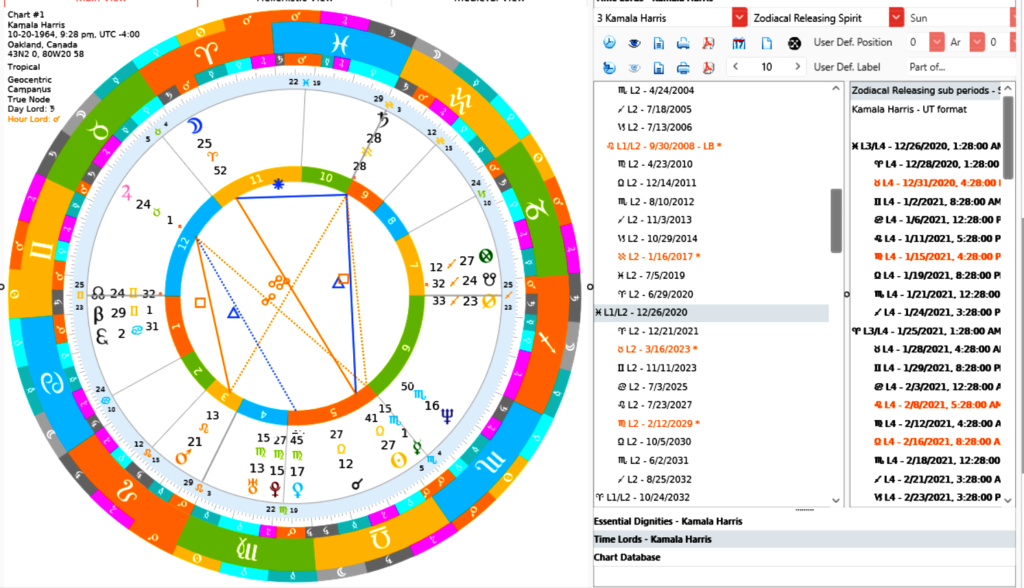Click the Scorpio sign on the outer ring
The image size is (1024, 588).
point(490,463)
